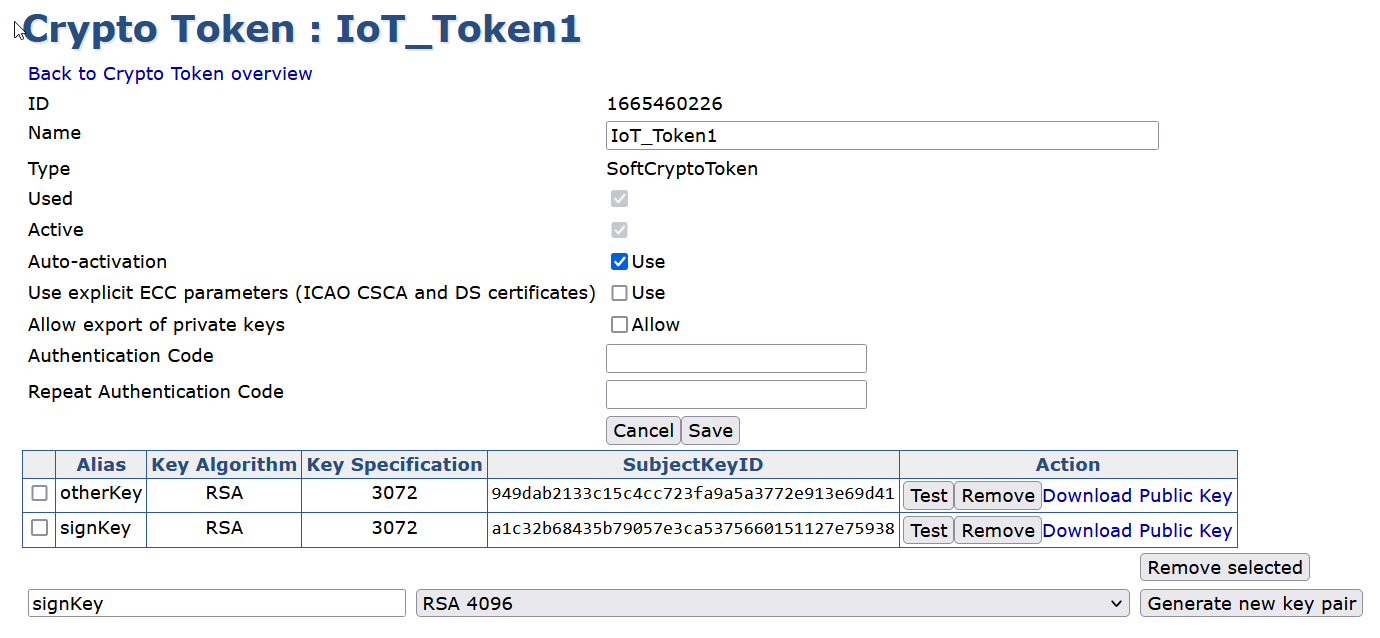Image resolution: width=1380 pixels, height=638 pixels.
Task: Check Allow export of private keys
Action: pos(619,325)
